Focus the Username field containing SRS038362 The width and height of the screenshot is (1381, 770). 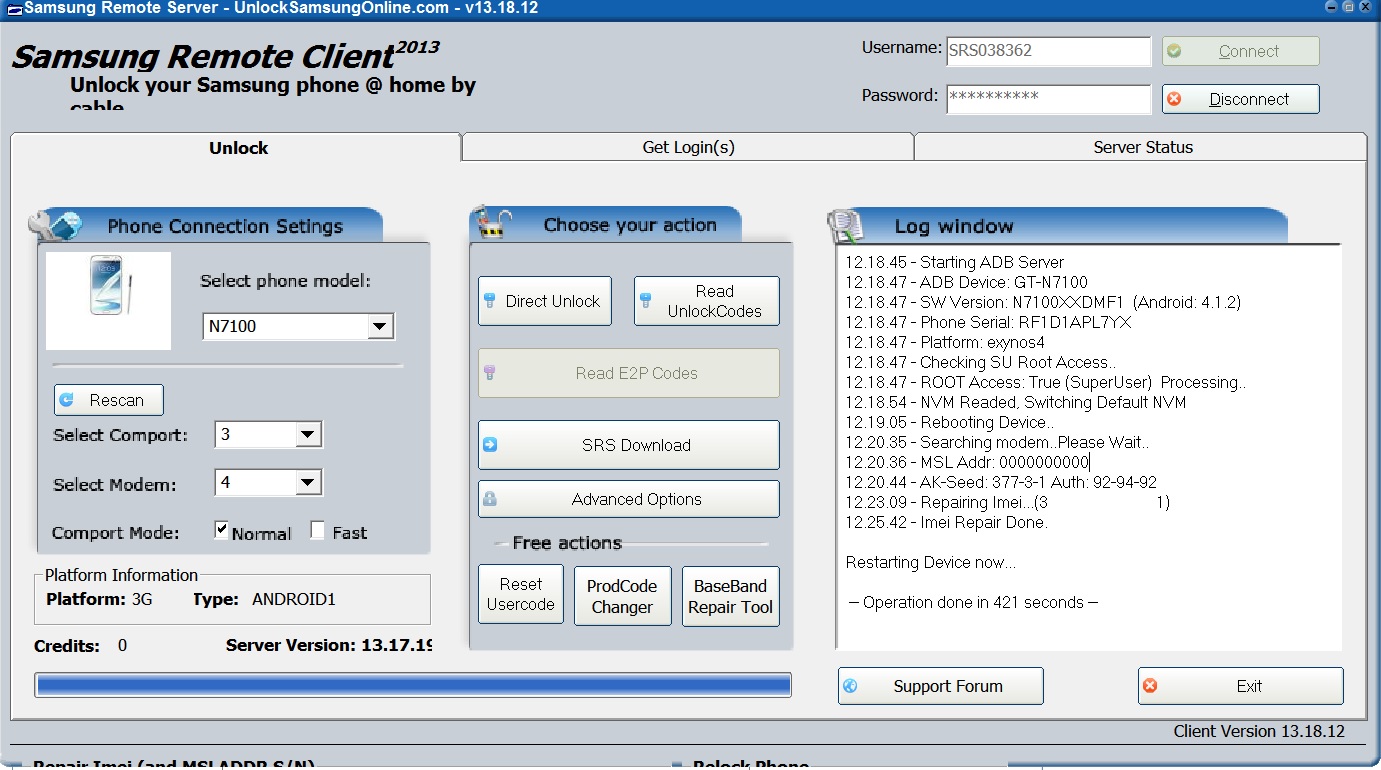coord(1049,51)
